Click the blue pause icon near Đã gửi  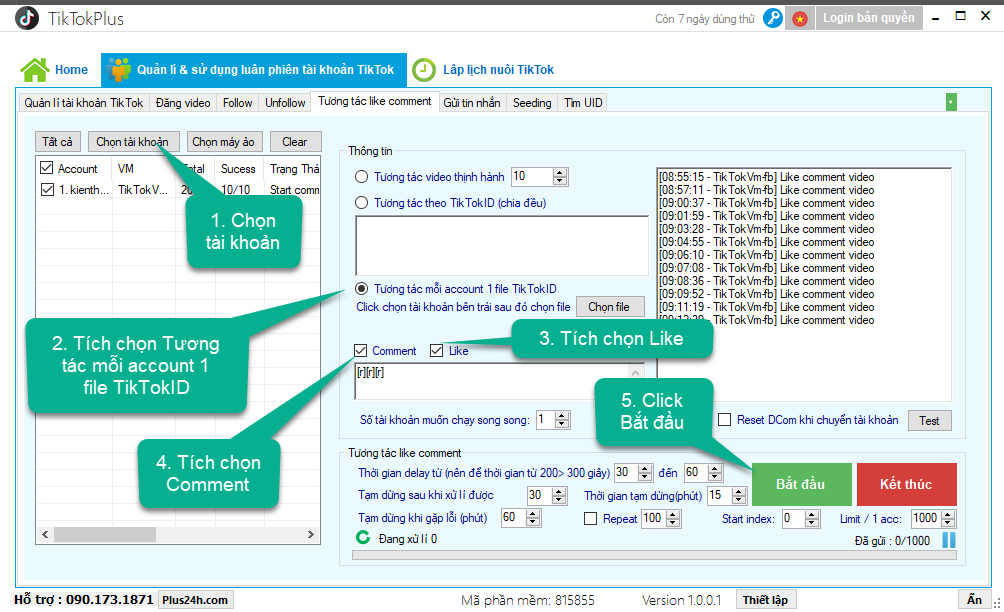(949, 540)
